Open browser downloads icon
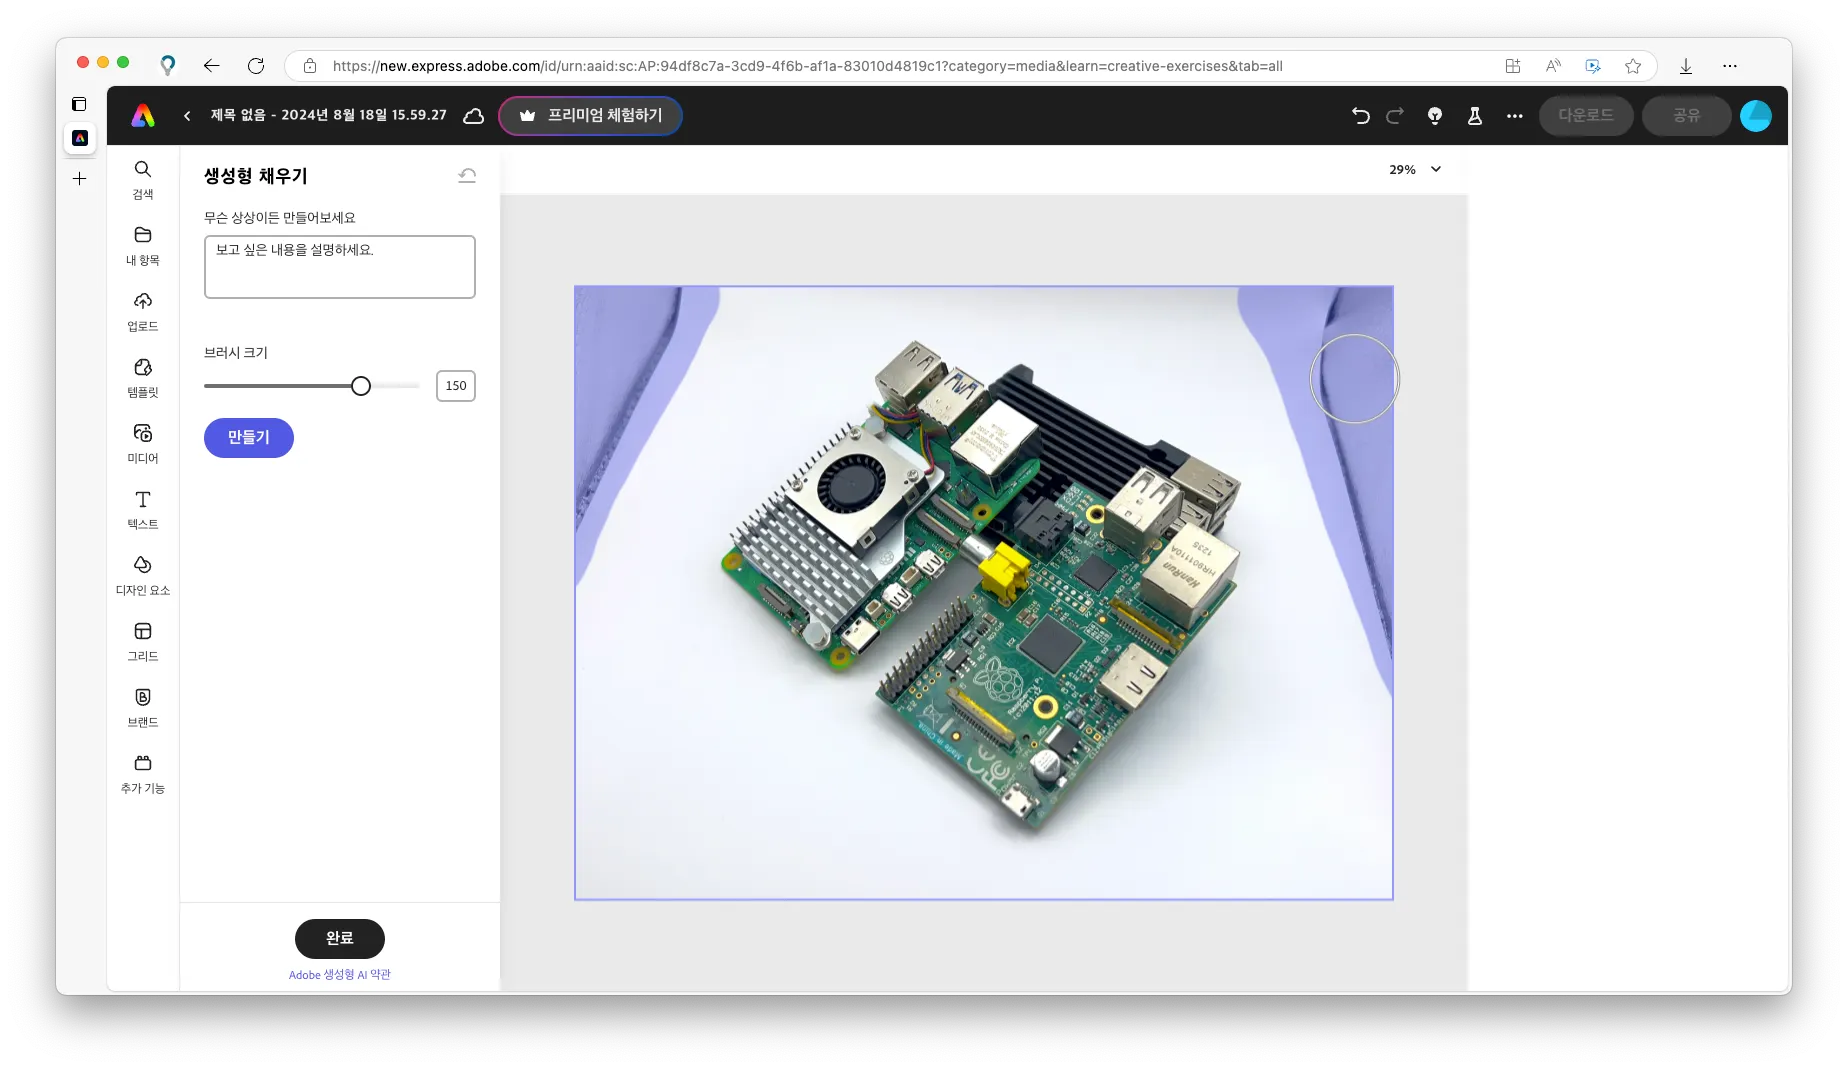1848x1069 pixels. pos(1686,66)
